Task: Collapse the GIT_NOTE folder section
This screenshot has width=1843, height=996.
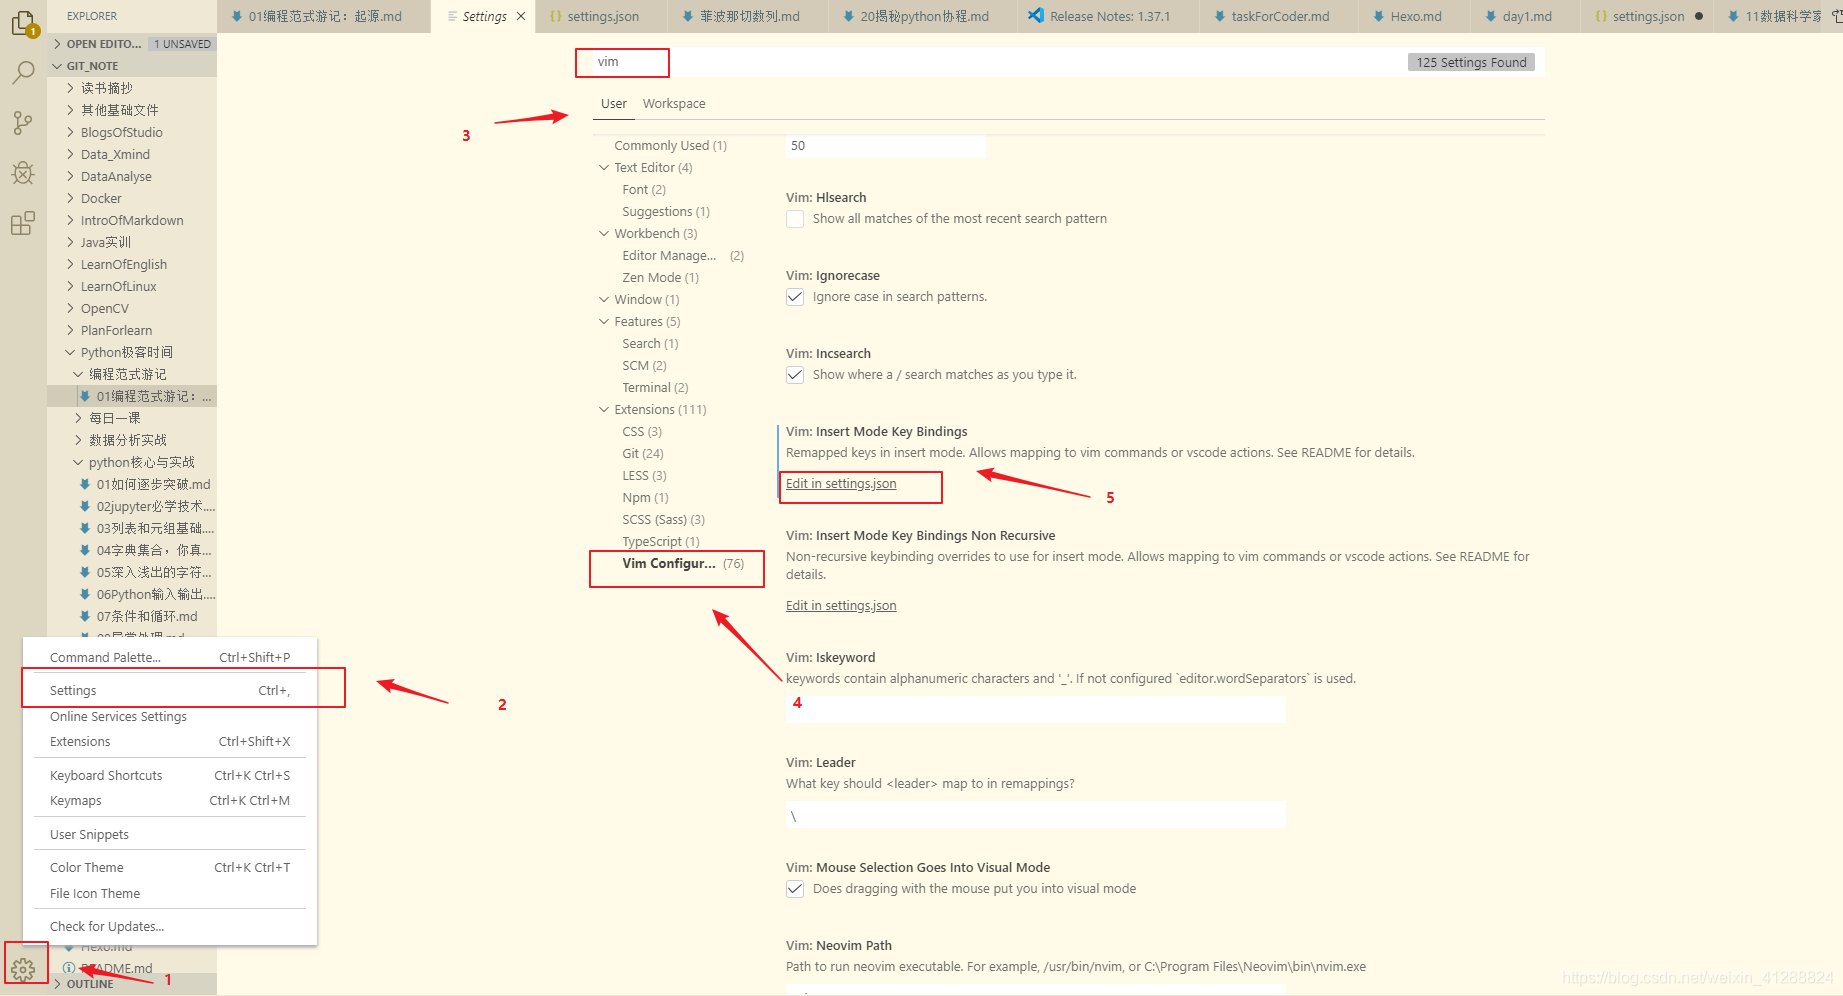Action: tap(131, 66)
